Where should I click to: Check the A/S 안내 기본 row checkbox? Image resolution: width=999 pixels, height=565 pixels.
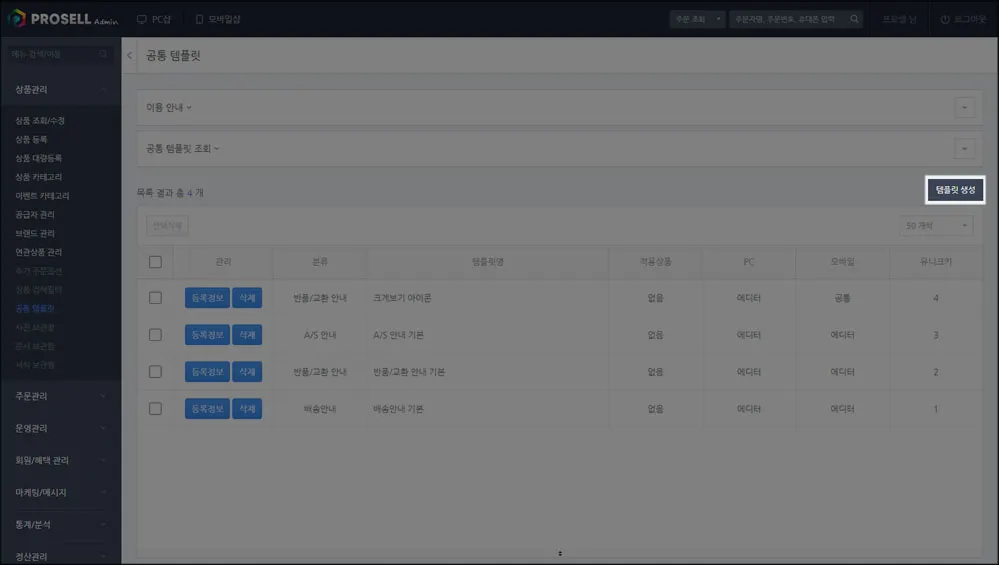[x=155, y=335]
